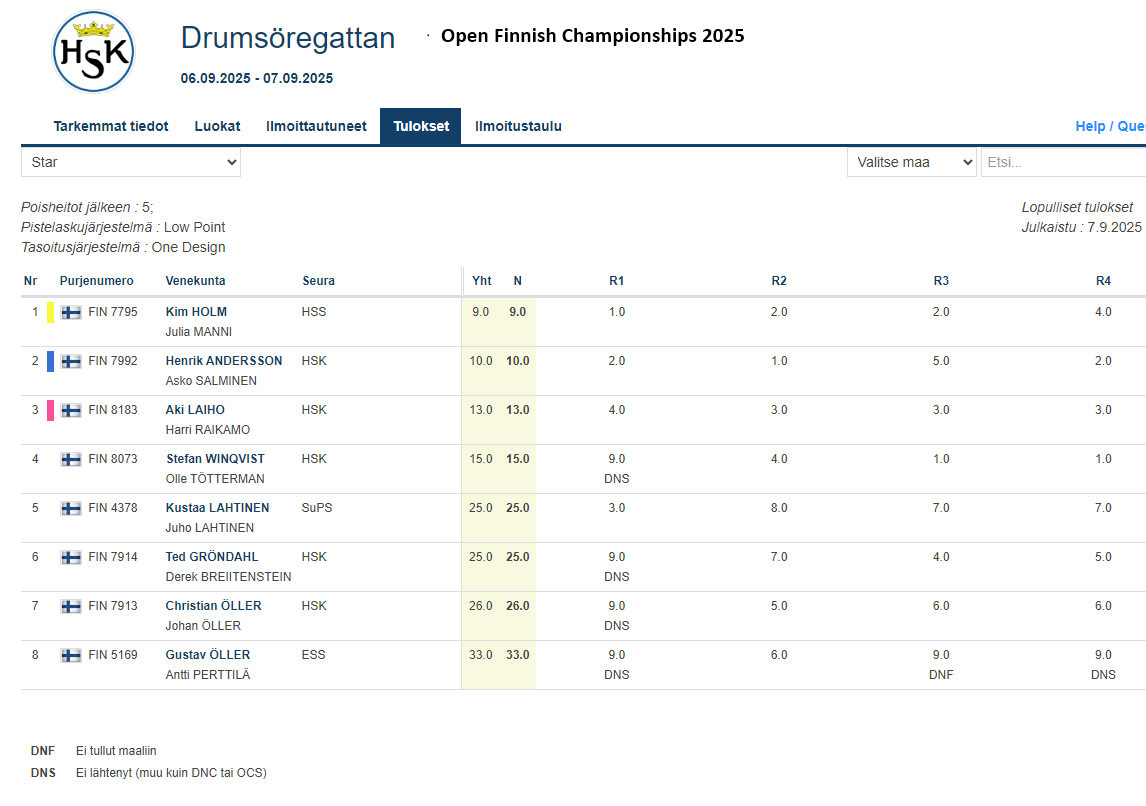Image resolution: width=1146 pixels, height=806 pixels.
Task: Open the Star class dropdown
Action: coord(131,162)
